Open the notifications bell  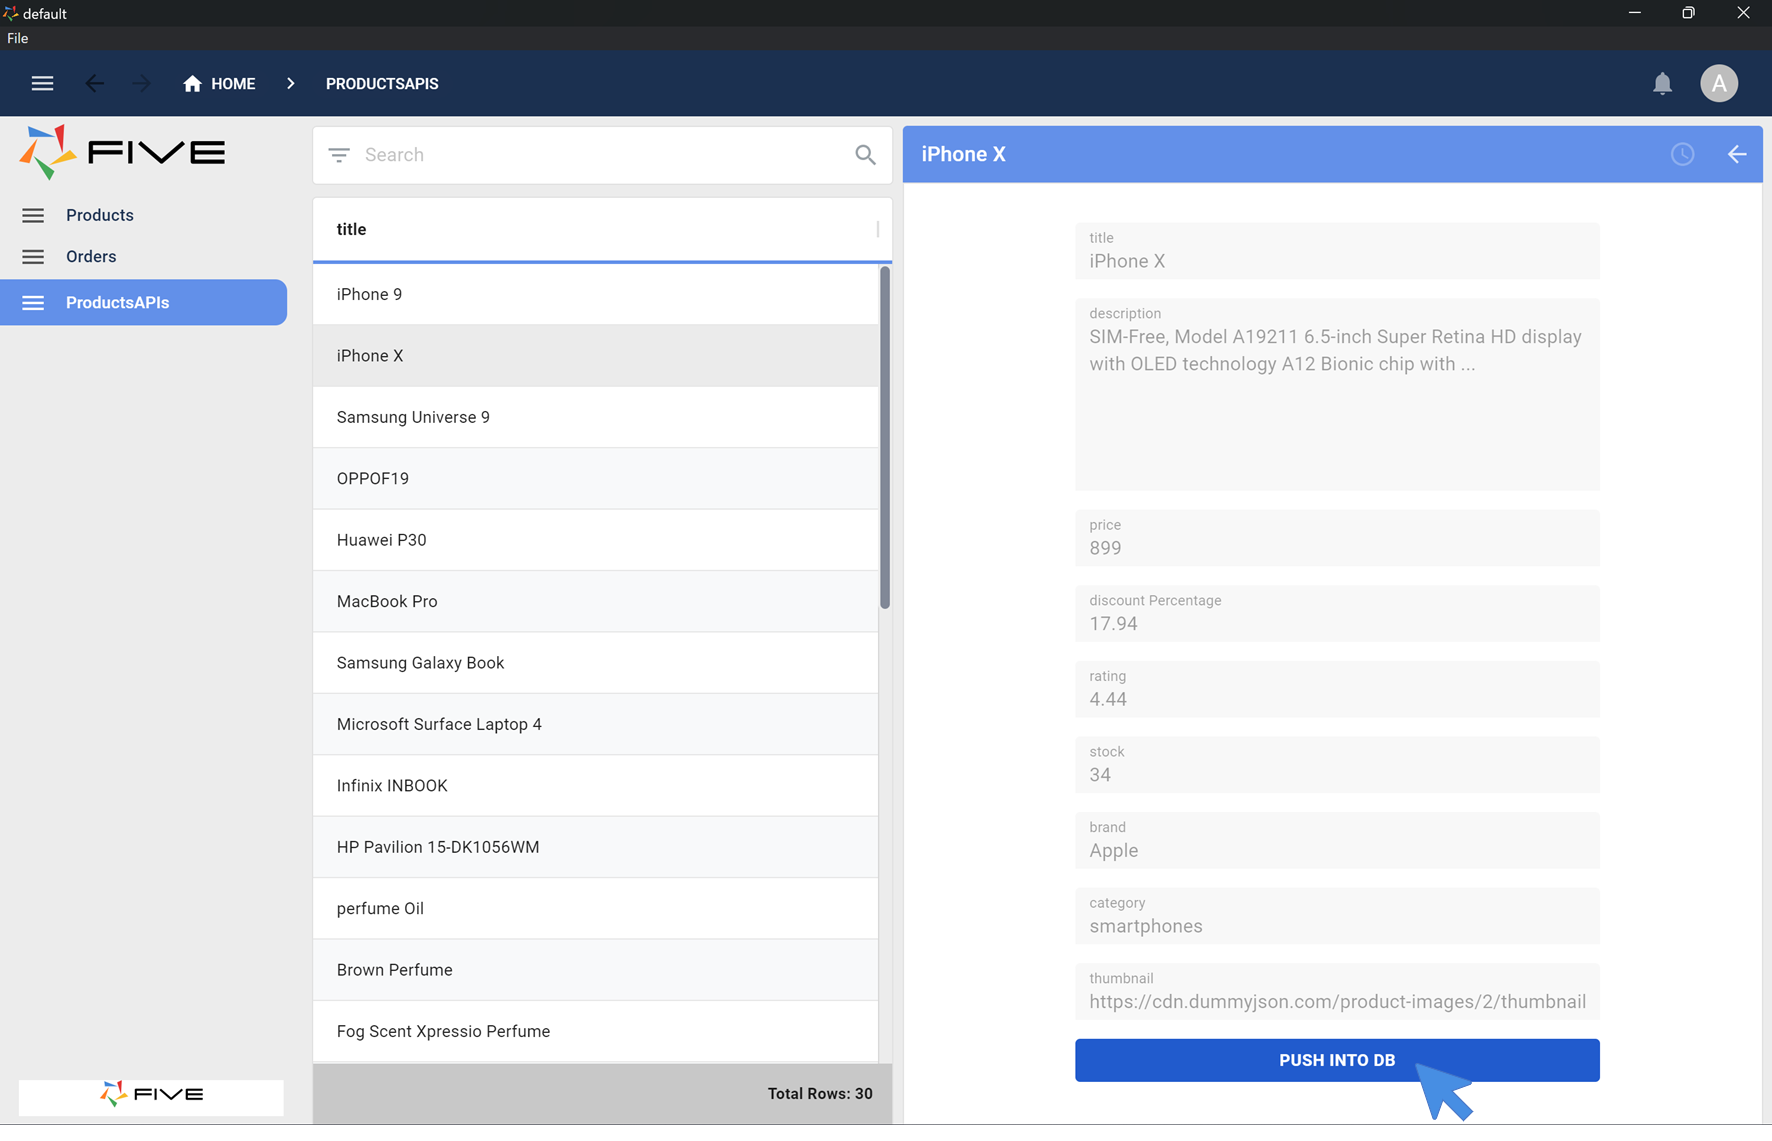(x=1662, y=83)
